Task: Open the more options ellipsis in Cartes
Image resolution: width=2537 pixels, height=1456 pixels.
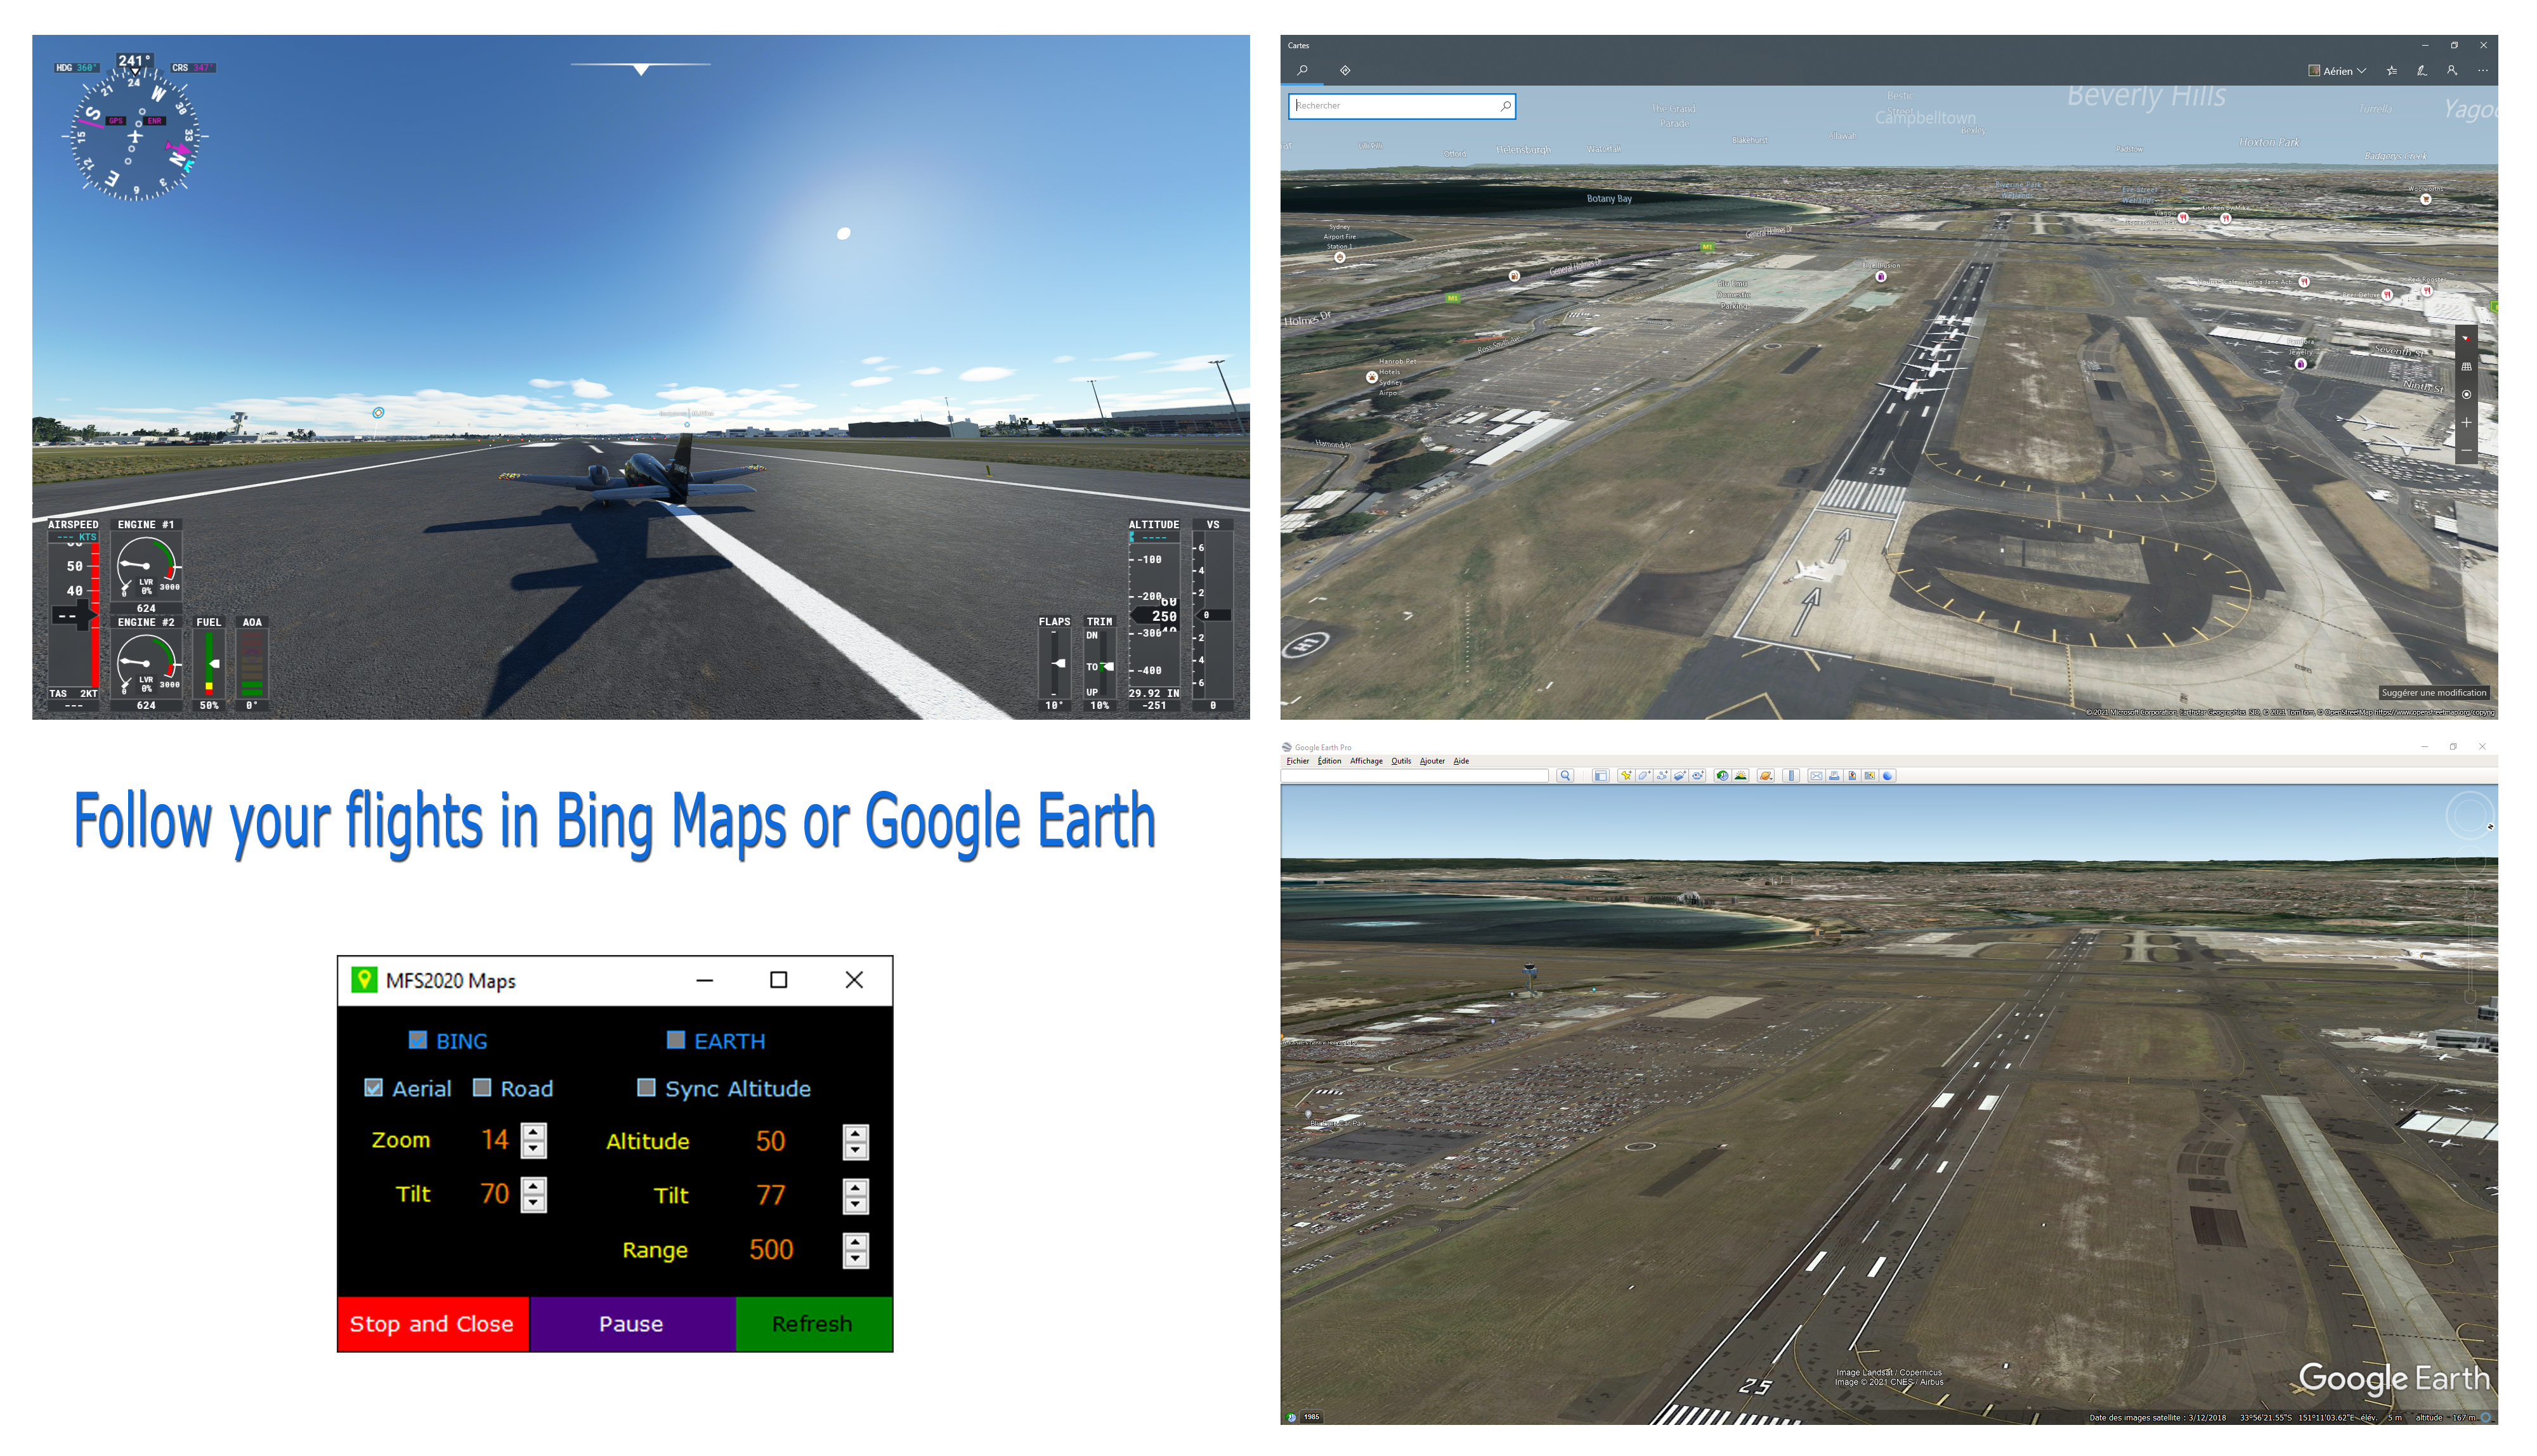Action: 2482,71
